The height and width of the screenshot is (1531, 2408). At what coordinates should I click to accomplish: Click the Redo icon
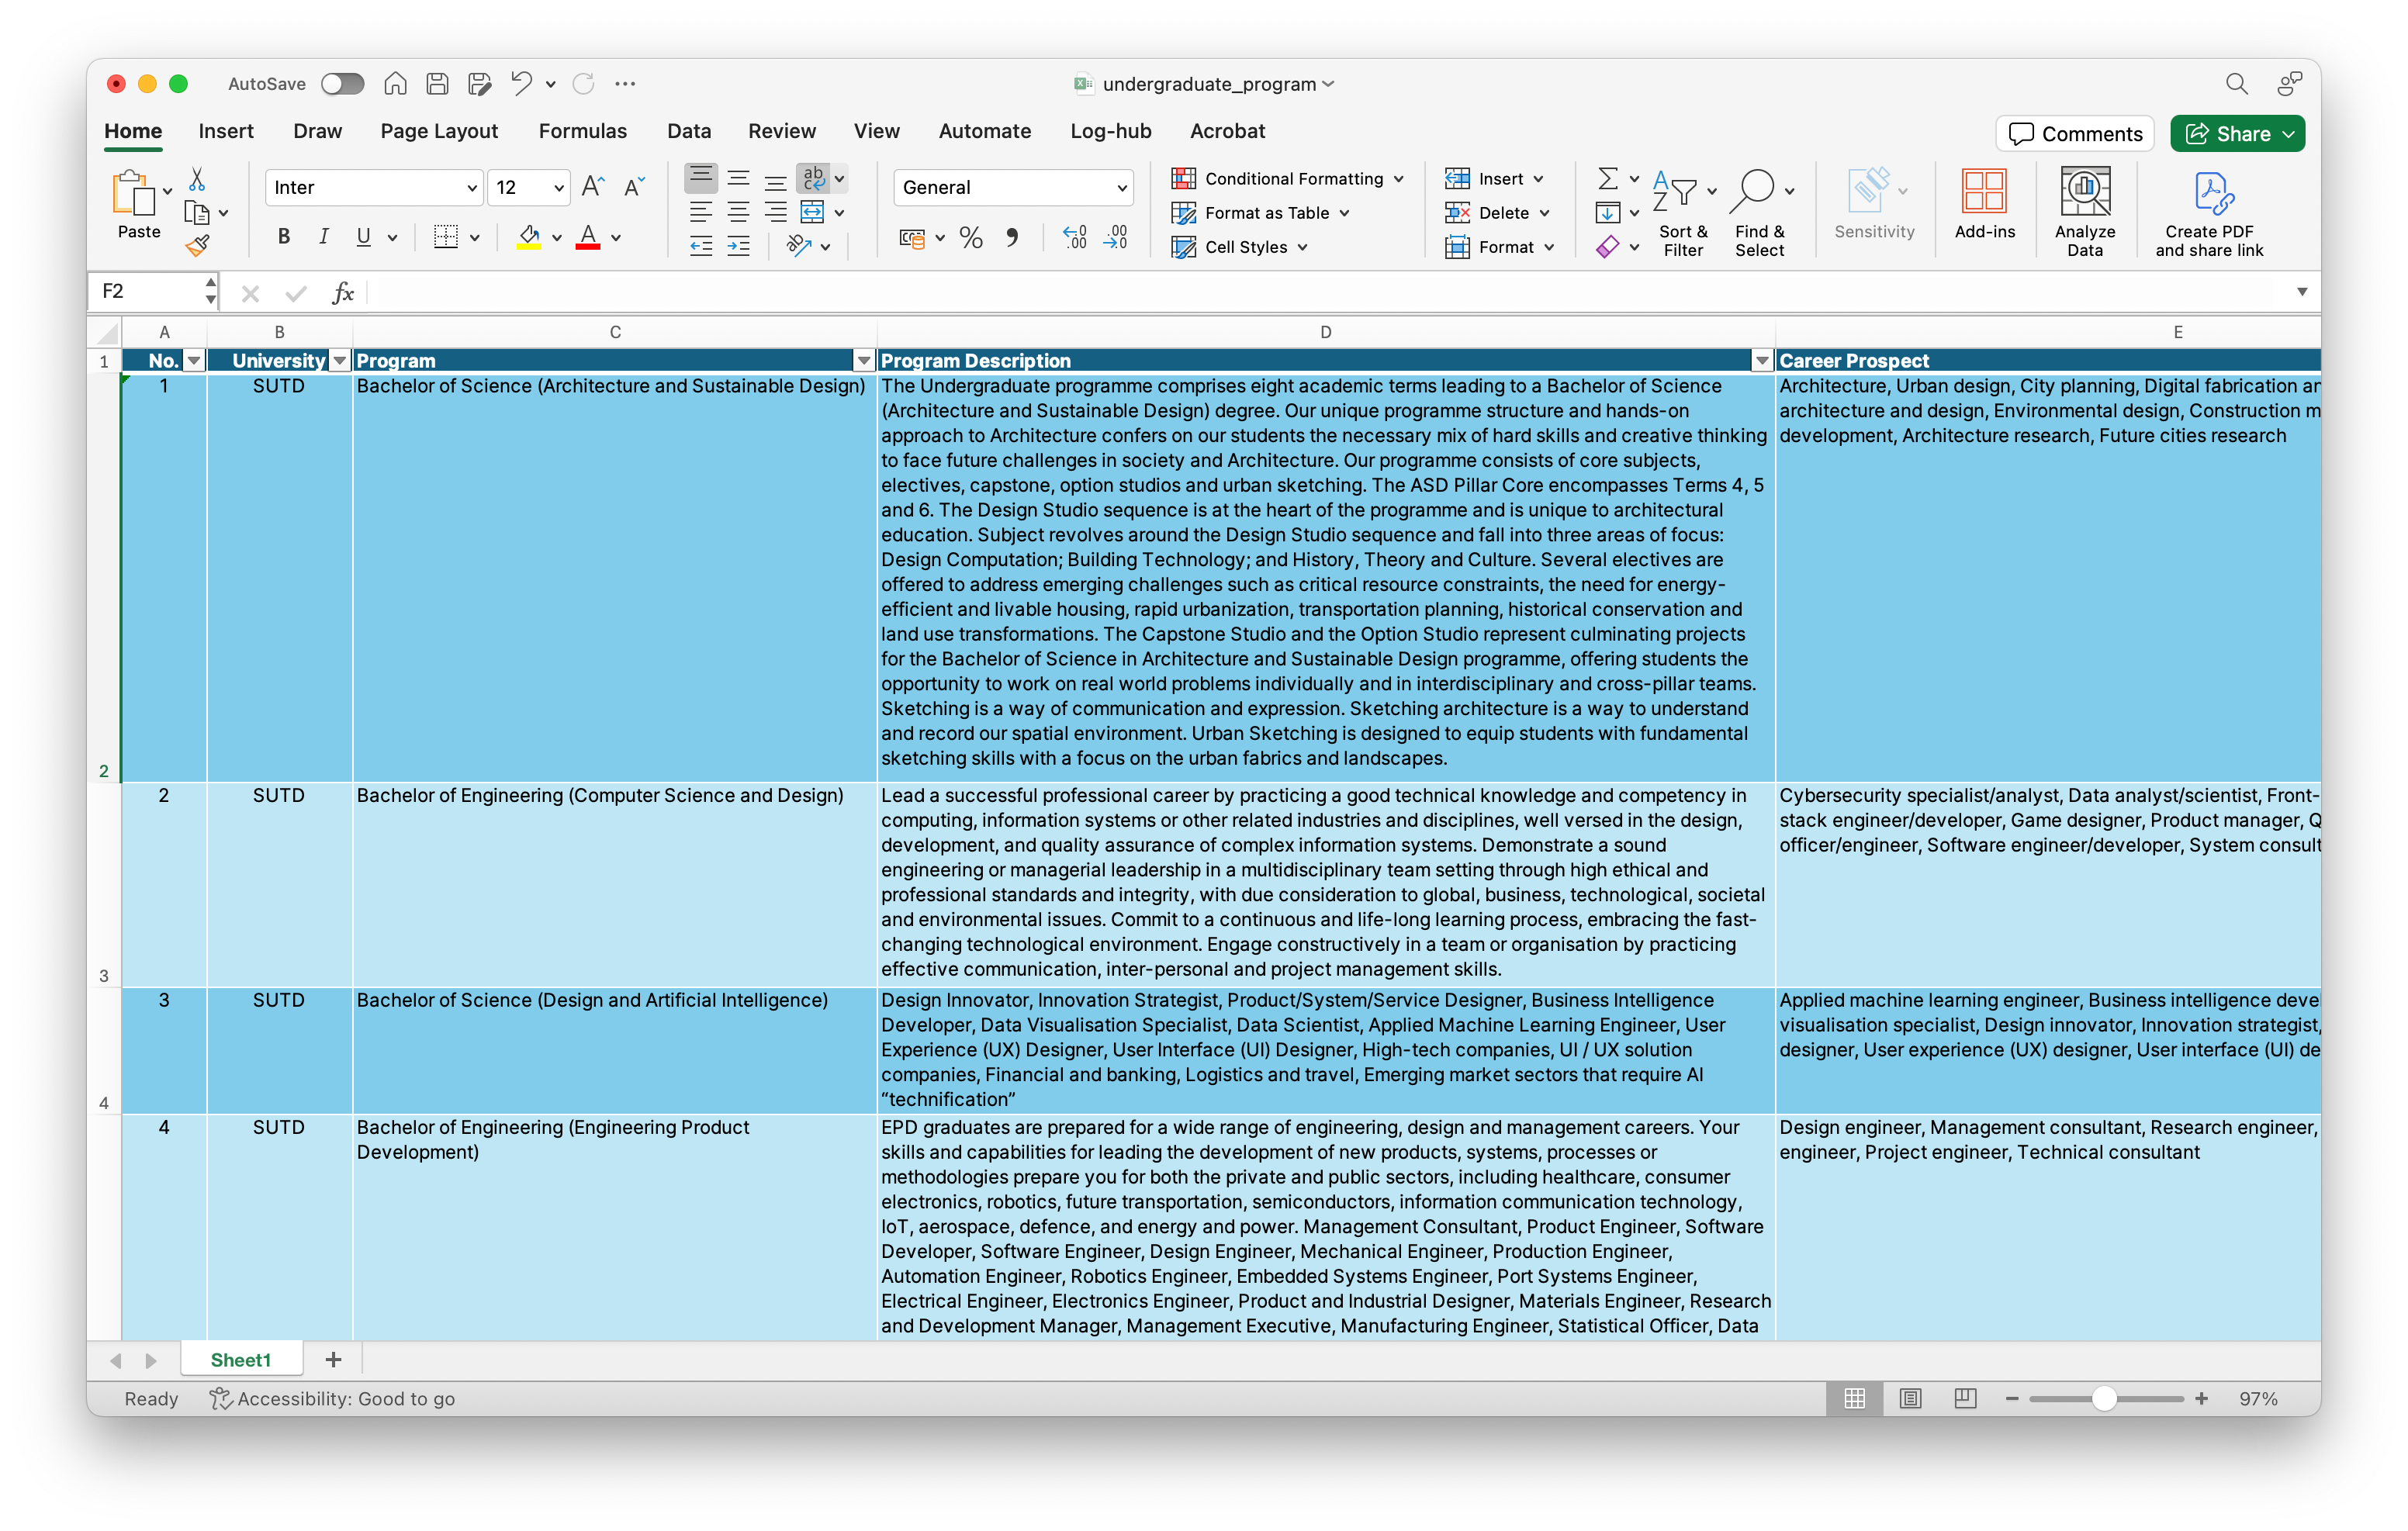click(x=584, y=84)
